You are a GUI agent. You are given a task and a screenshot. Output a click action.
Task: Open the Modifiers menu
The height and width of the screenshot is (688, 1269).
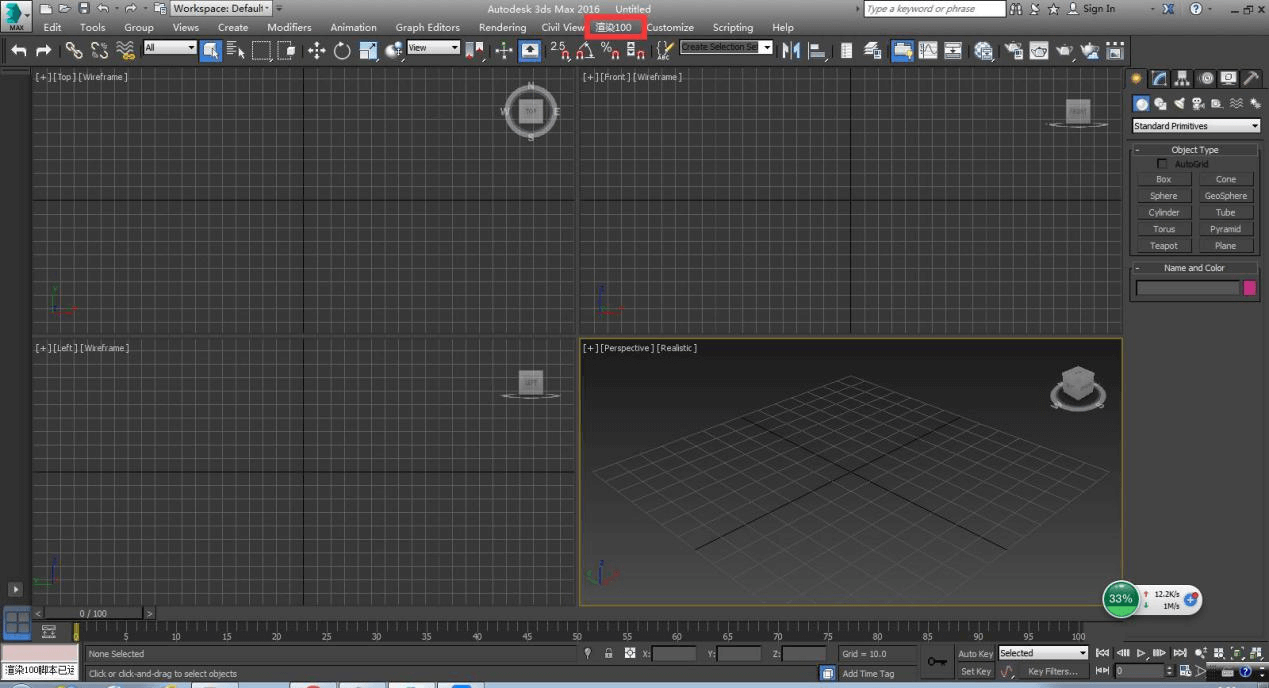click(289, 27)
